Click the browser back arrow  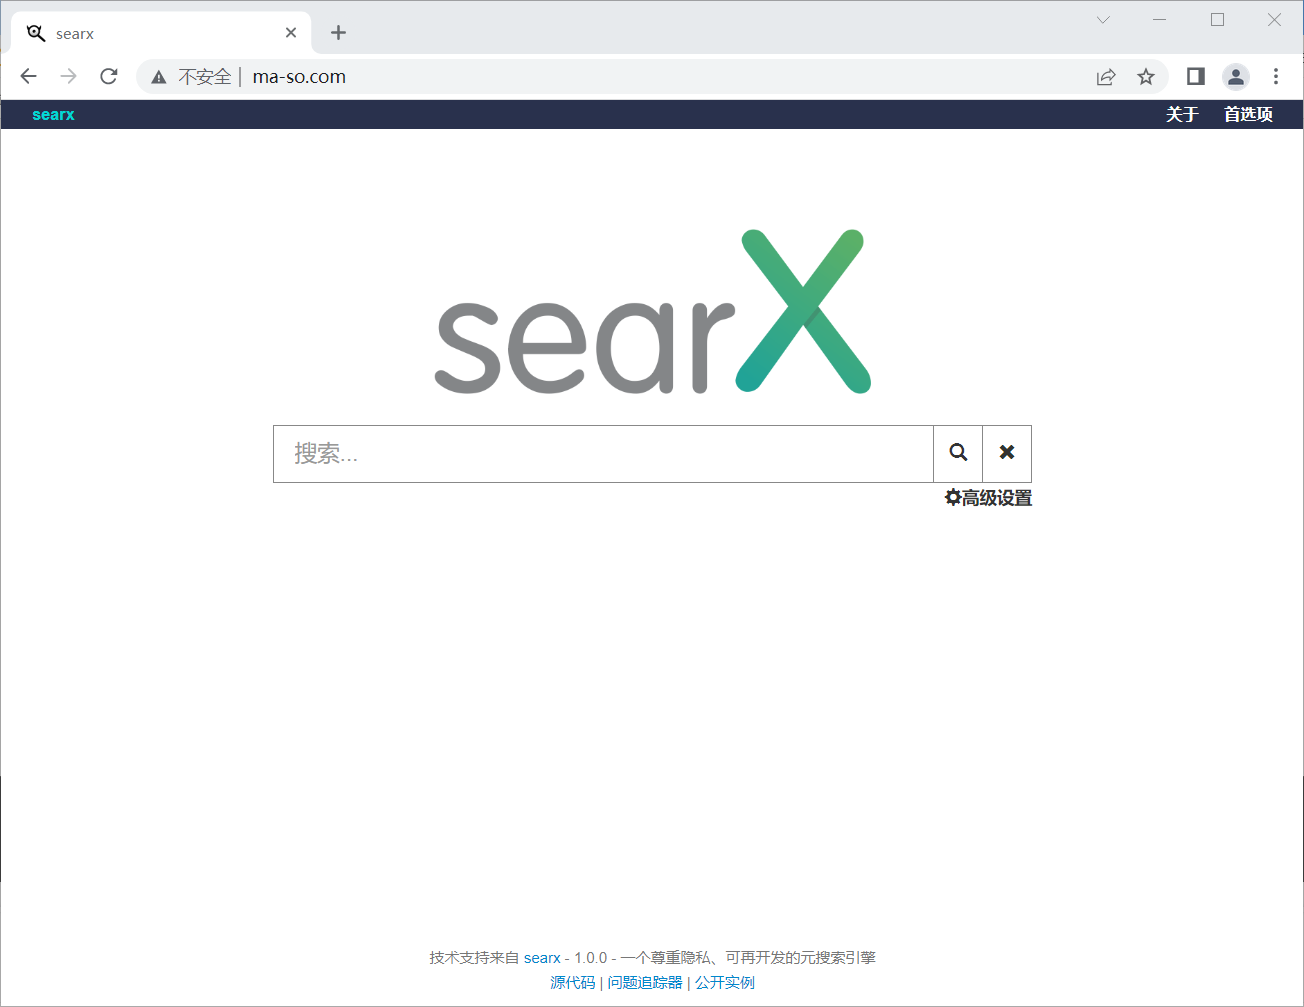click(28, 76)
